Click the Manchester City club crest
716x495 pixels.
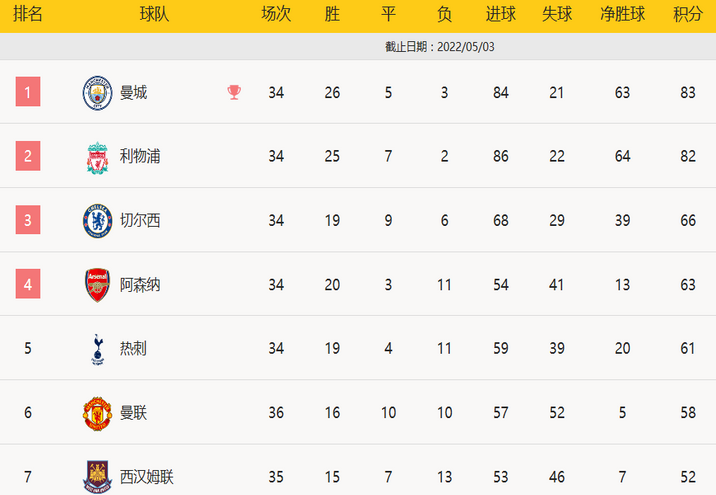[97, 93]
